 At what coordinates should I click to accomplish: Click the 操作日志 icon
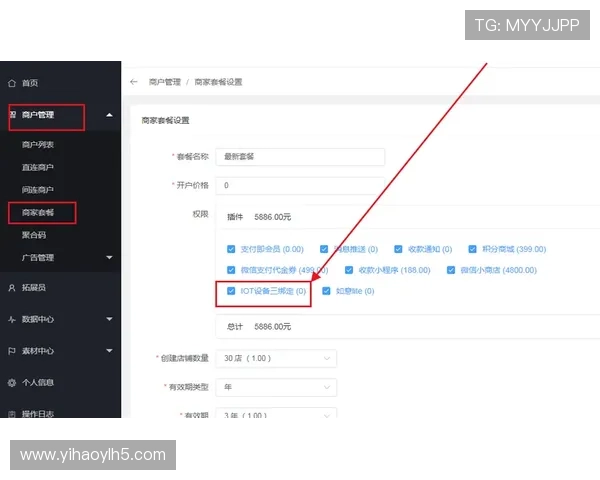tap(12, 414)
